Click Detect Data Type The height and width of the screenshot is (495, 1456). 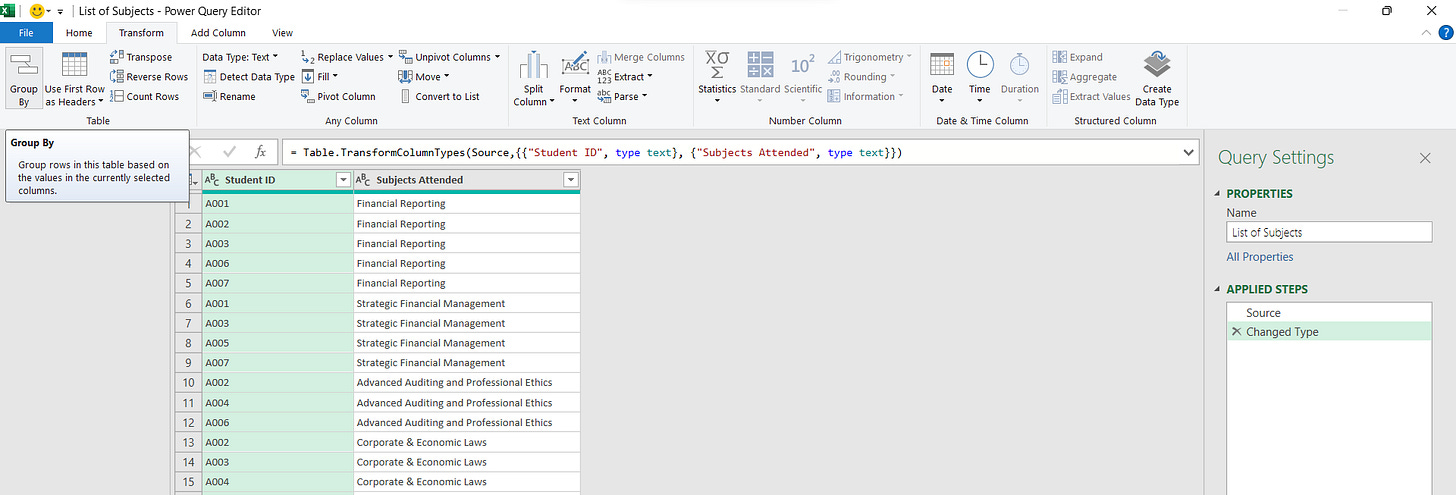click(249, 77)
